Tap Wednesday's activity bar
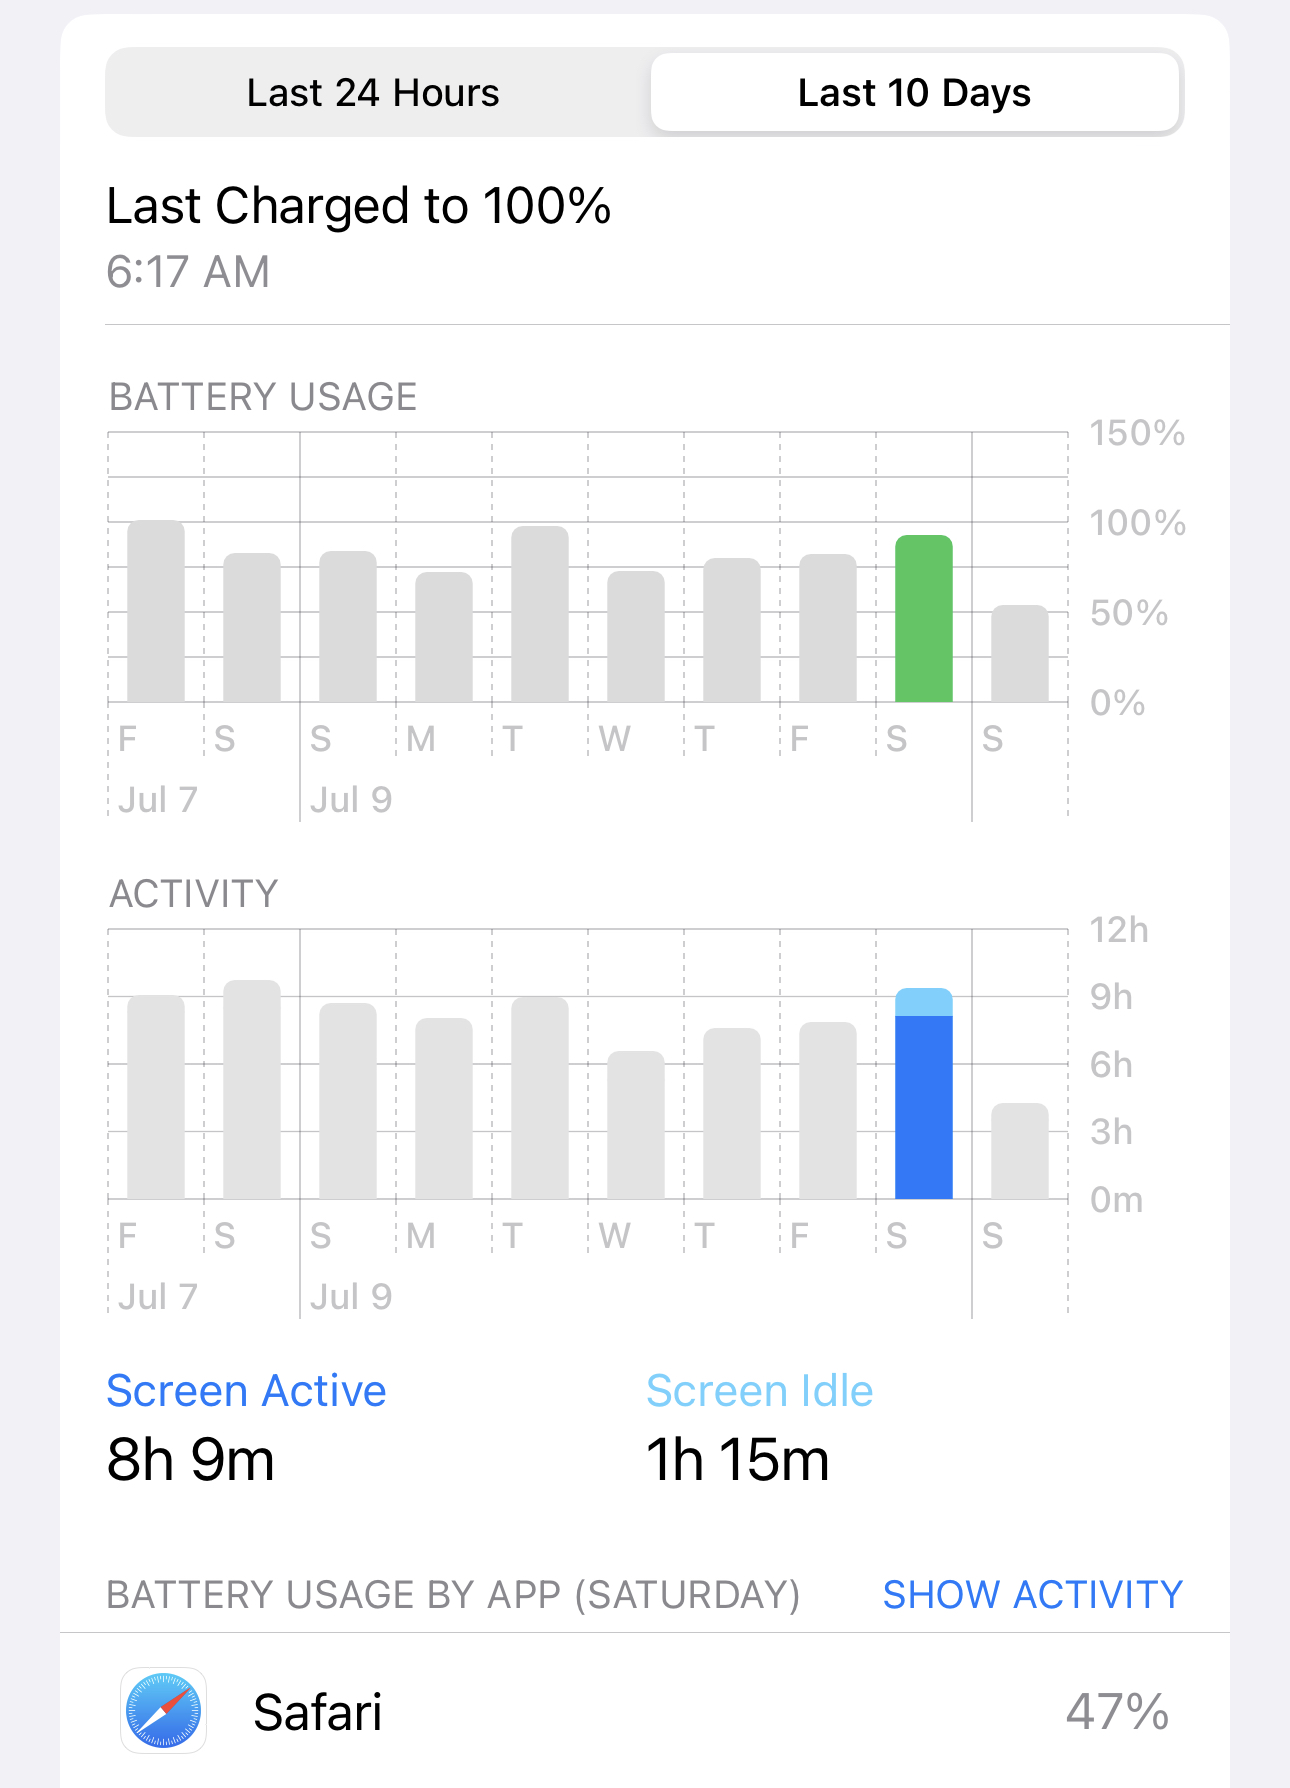 point(636,1125)
